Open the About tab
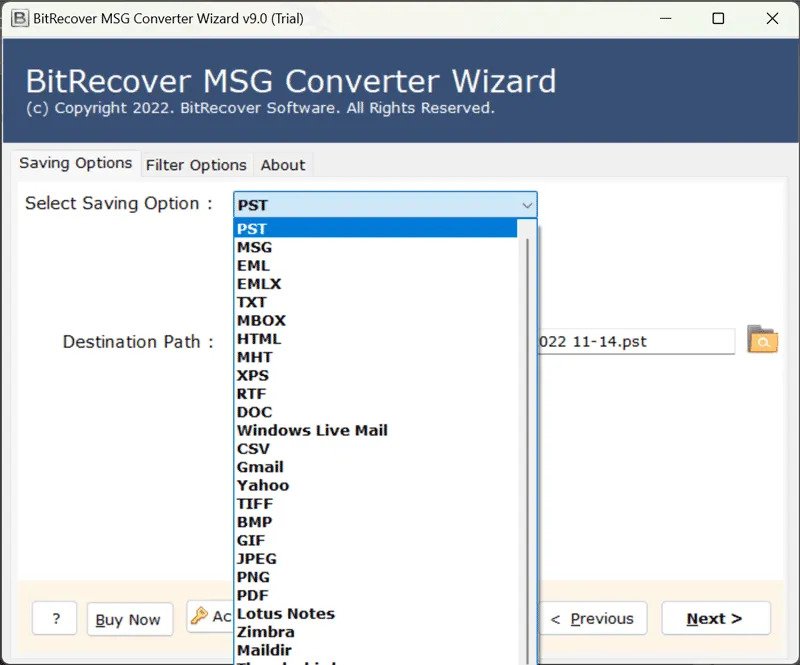The height and width of the screenshot is (665, 800). [x=283, y=165]
